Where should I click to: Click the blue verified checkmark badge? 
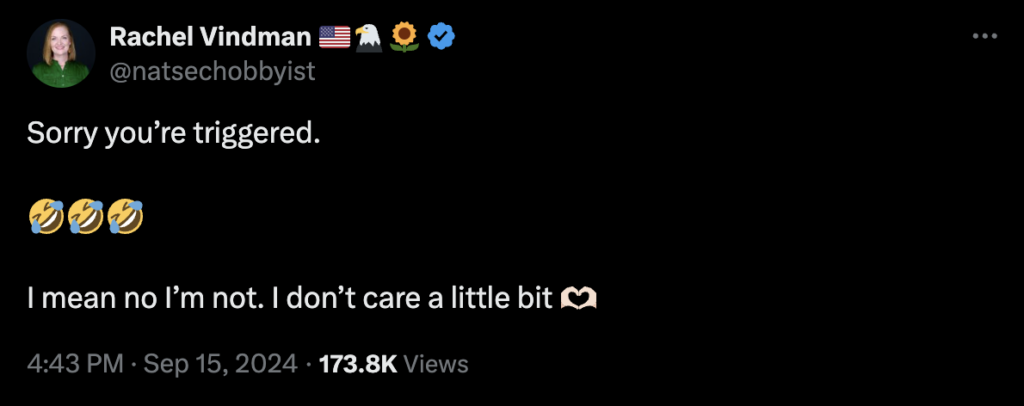pyautogui.click(x=442, y=37)
